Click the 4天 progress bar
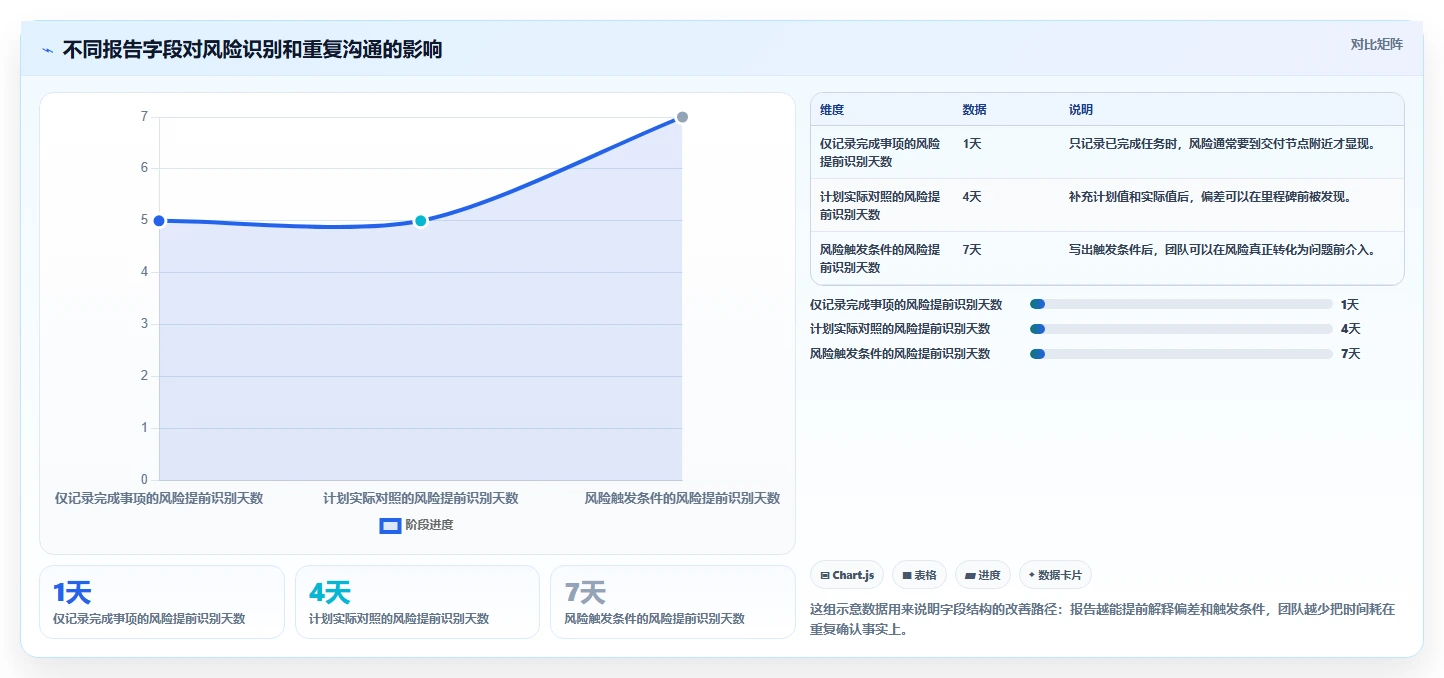This screenshot has height=678, width=1444. click(x=1181, y=329)
